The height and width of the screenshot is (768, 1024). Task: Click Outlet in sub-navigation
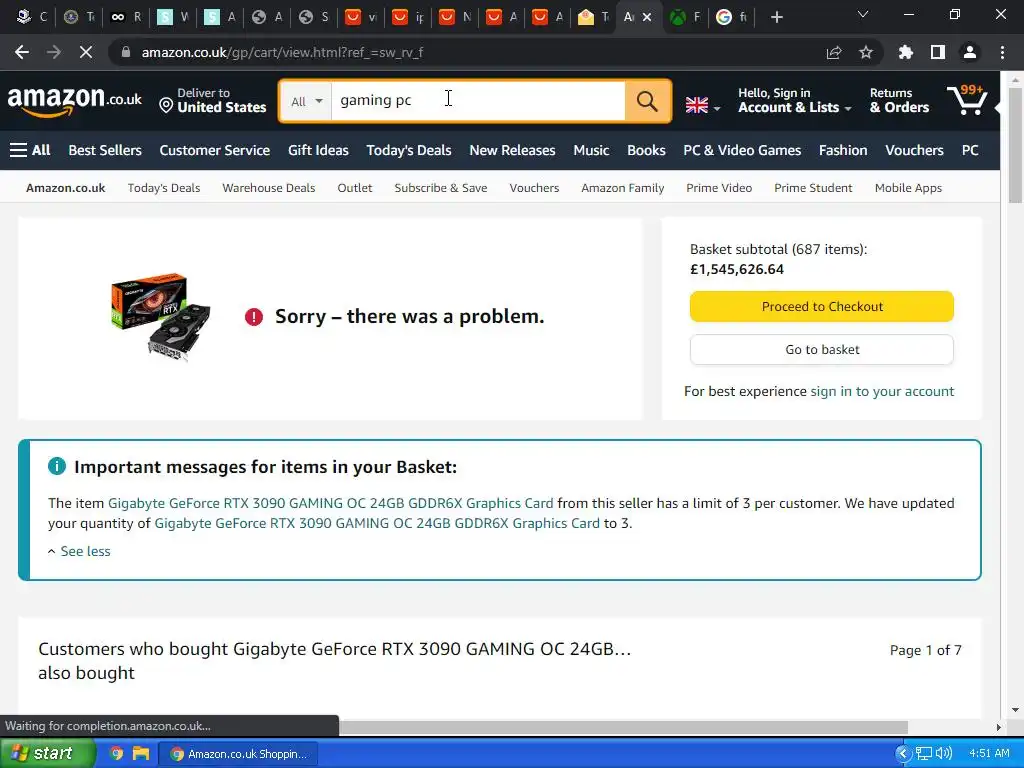355,188
